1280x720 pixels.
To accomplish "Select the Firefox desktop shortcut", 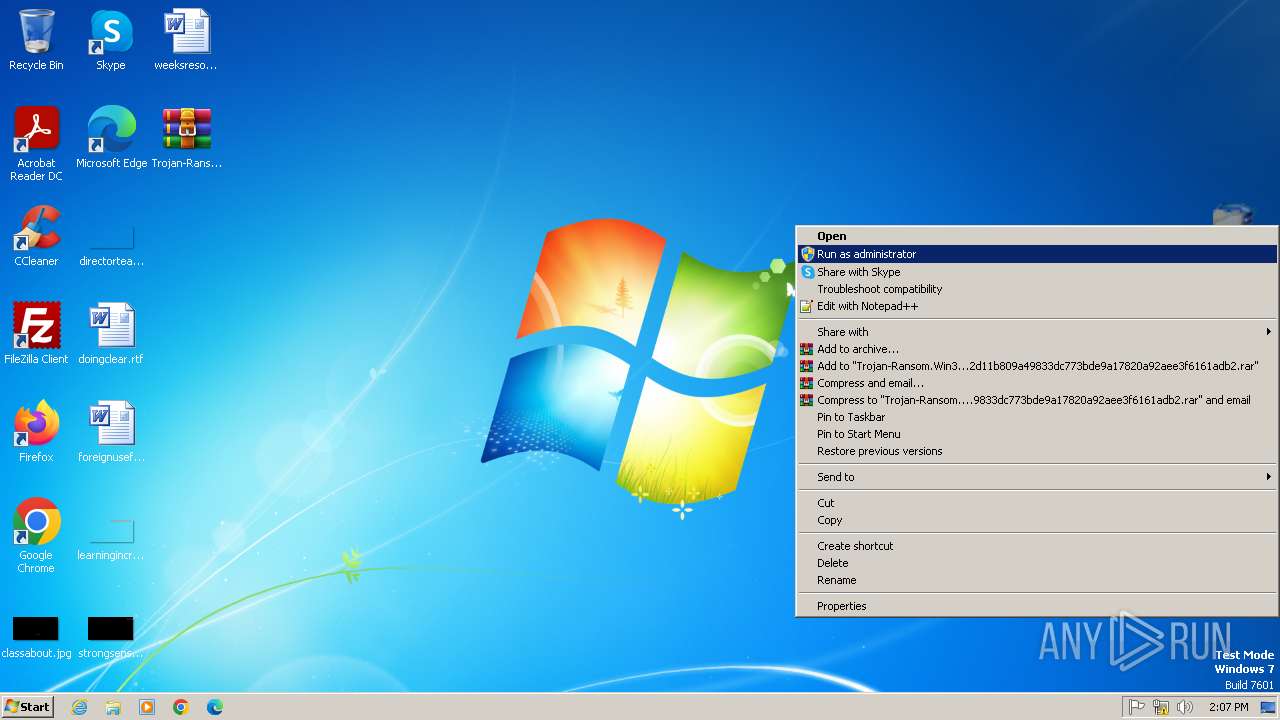I will click(36, 432).
